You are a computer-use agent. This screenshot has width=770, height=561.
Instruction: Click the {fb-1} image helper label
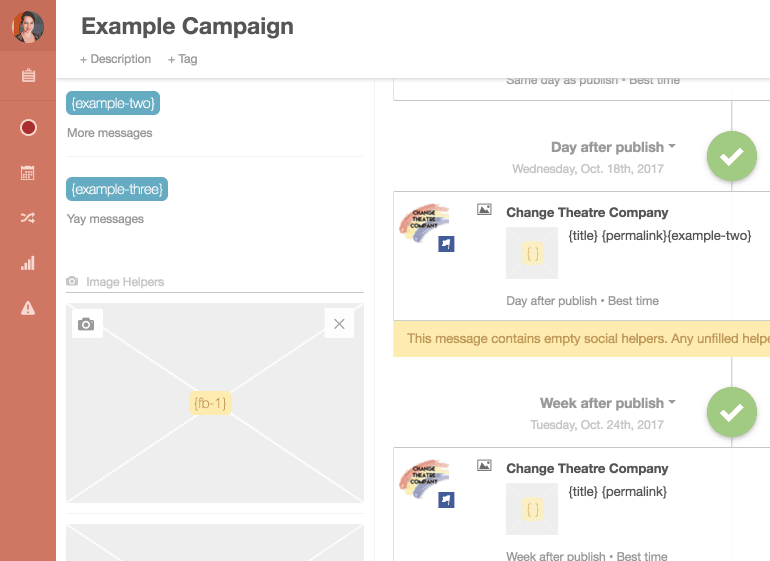[211, 403]
